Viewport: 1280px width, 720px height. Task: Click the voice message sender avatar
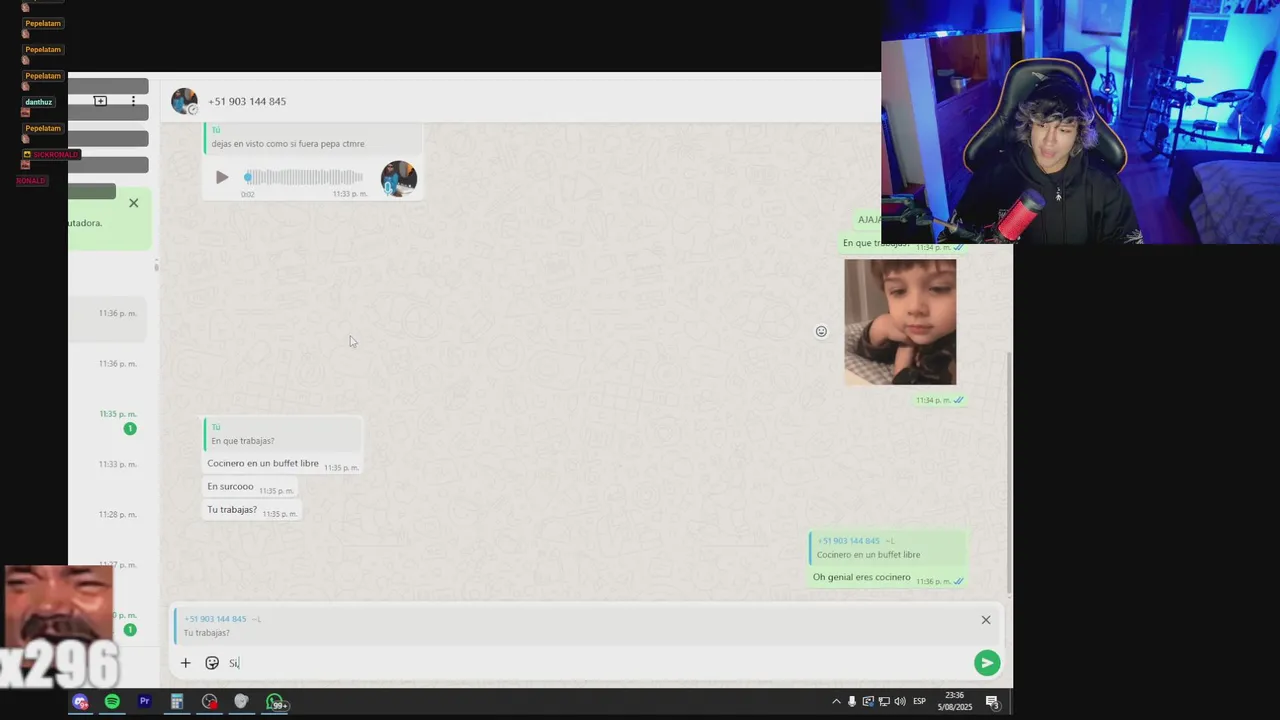(399, 178)
